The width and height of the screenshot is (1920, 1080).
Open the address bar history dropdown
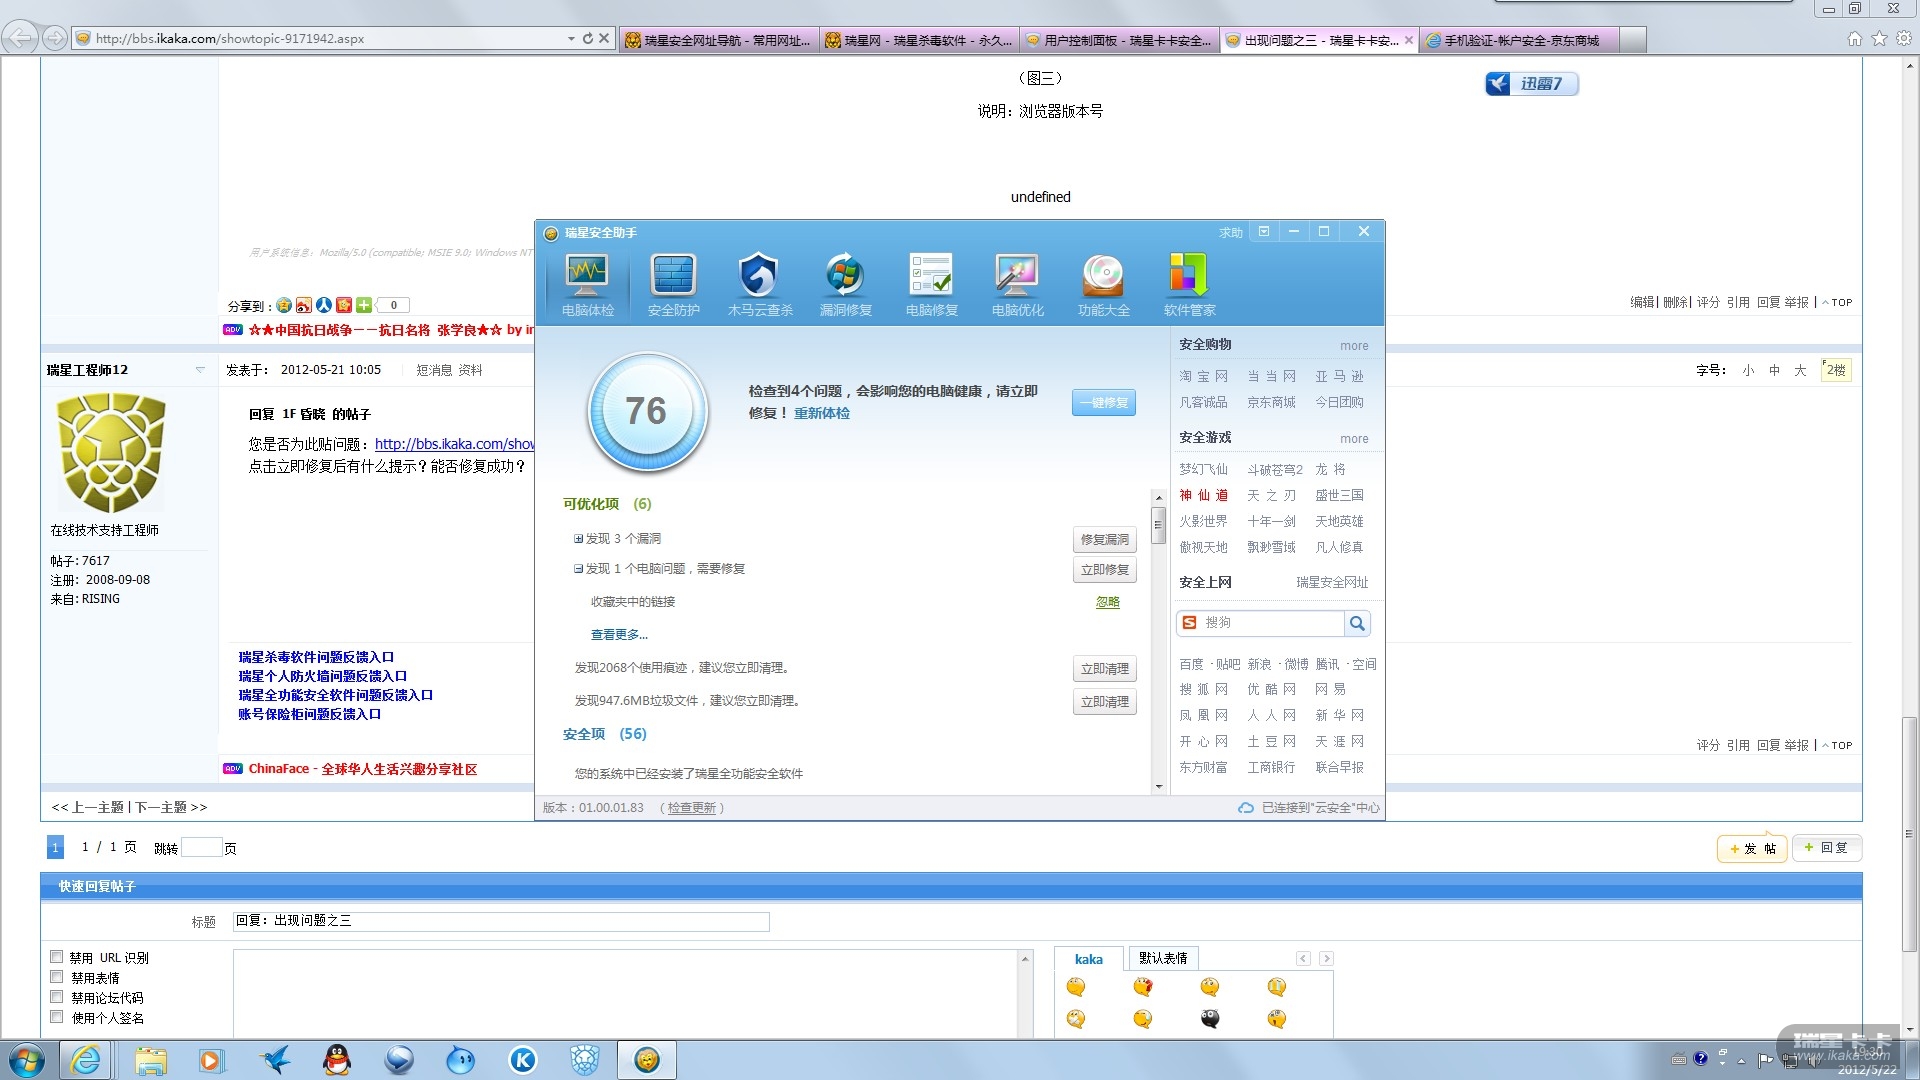pyautogui.click(x=571, y=39)
